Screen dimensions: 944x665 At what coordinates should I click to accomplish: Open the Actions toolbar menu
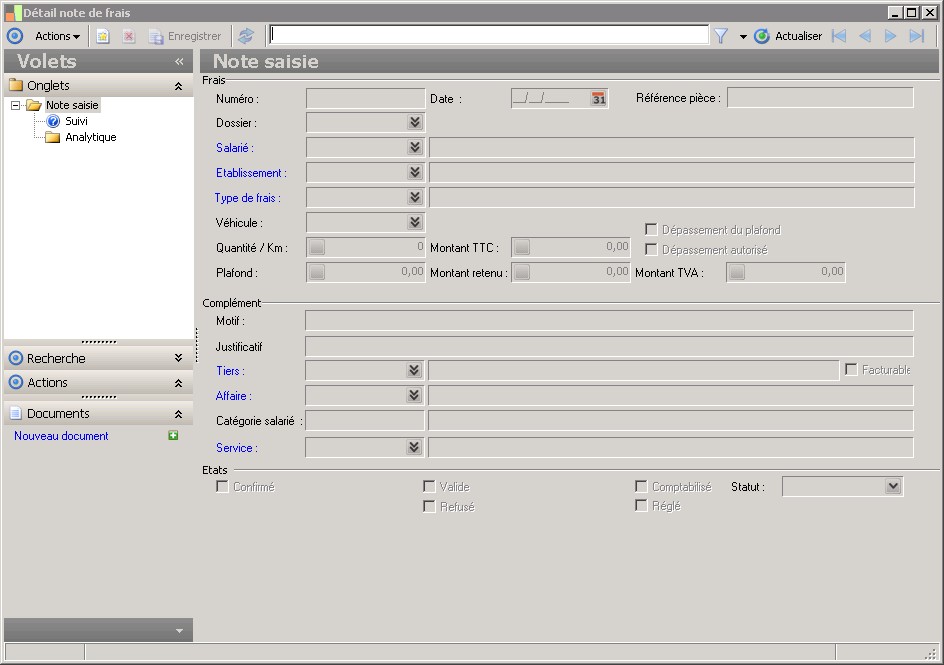[x=57, y=36]
